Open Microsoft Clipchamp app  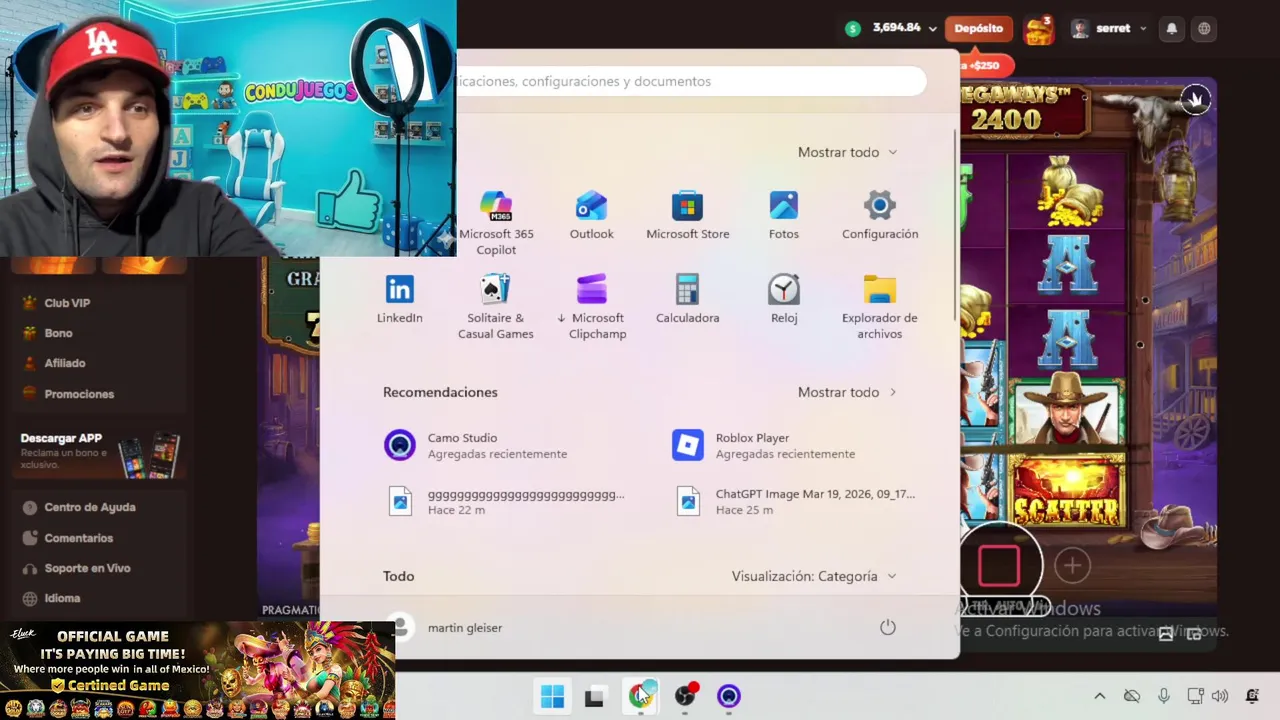tap(592, 306)
